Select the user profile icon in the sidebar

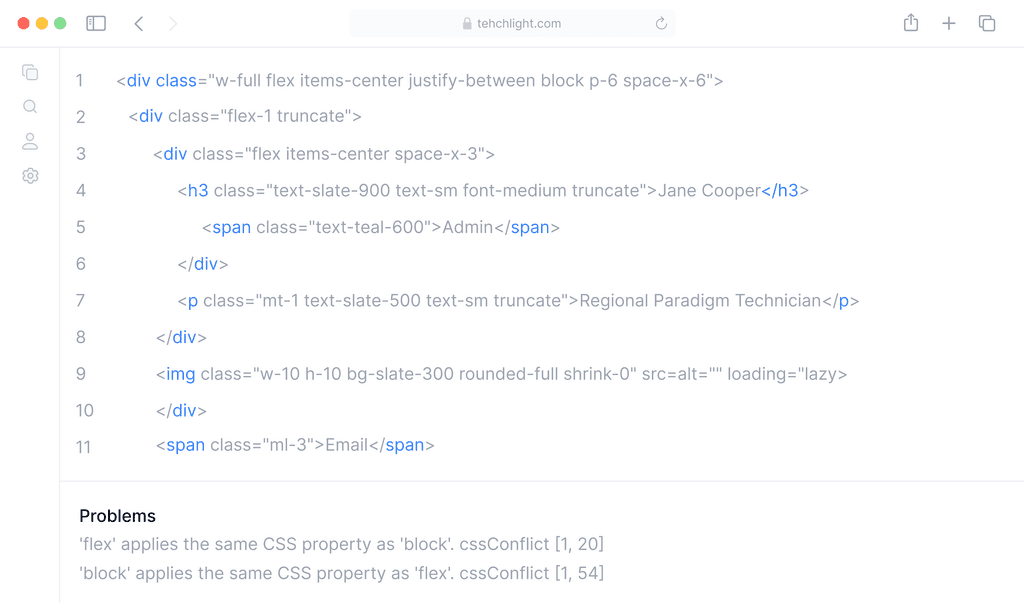pyautogui.click(x=30, y=141)
